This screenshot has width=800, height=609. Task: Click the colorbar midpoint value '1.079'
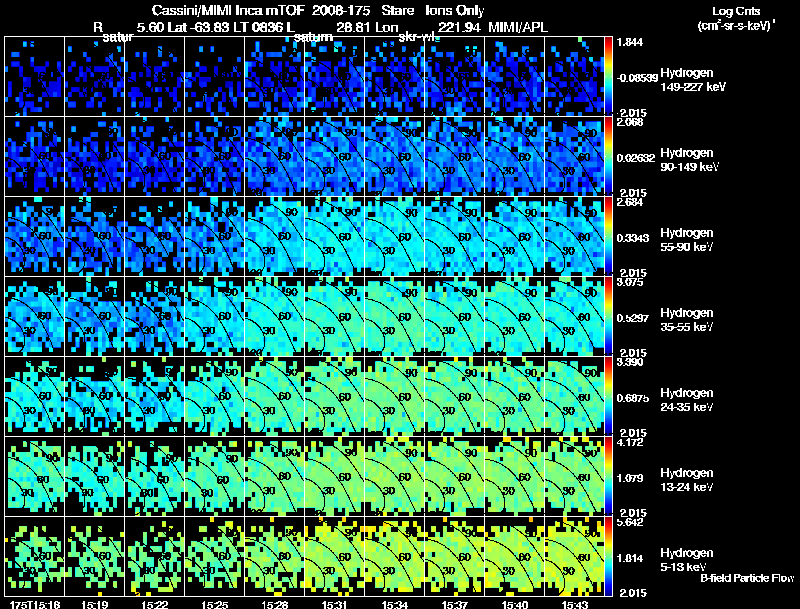pyautogui.click(x=630, y=478)
